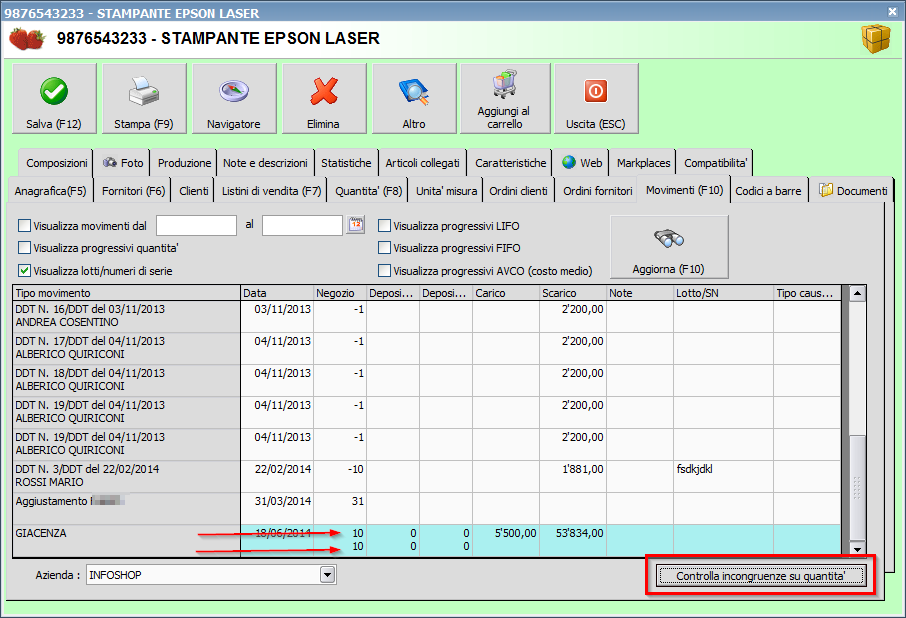Click the red Uscita (ESC) power icon

click(596, 91)
